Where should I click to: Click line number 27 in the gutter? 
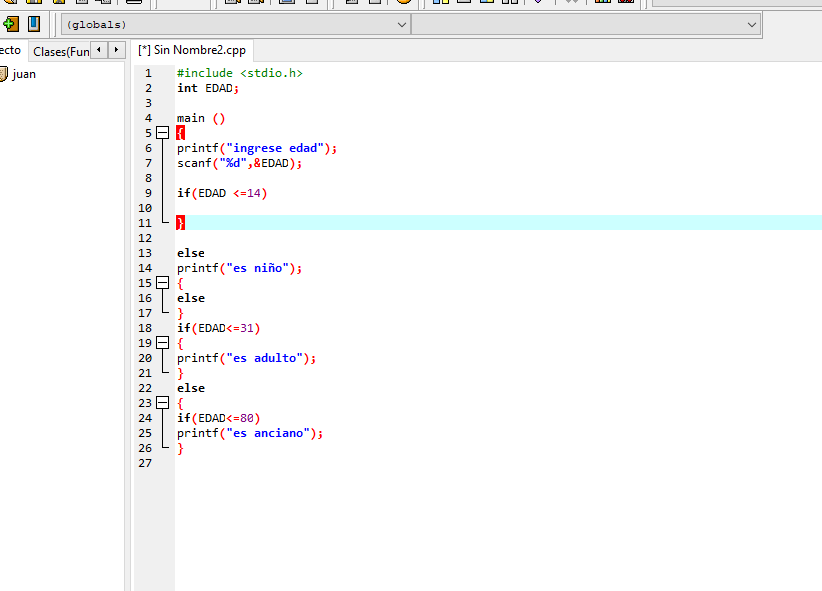click(145, 463)
